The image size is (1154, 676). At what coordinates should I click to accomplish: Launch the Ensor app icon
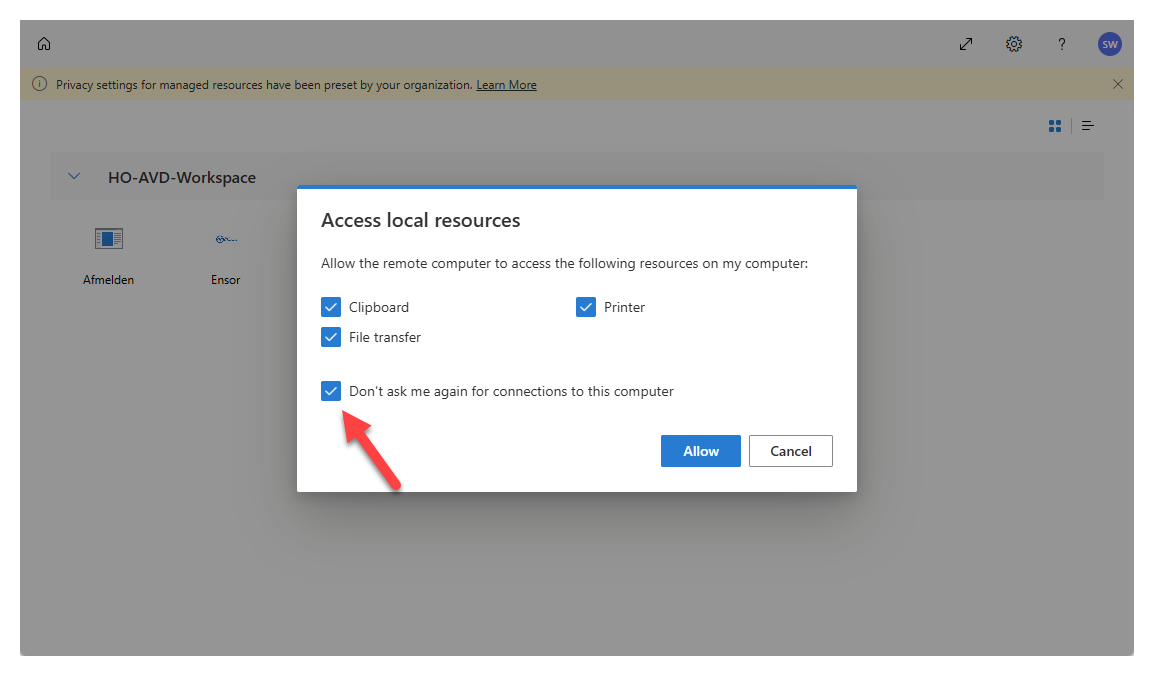tap(225, 239)
